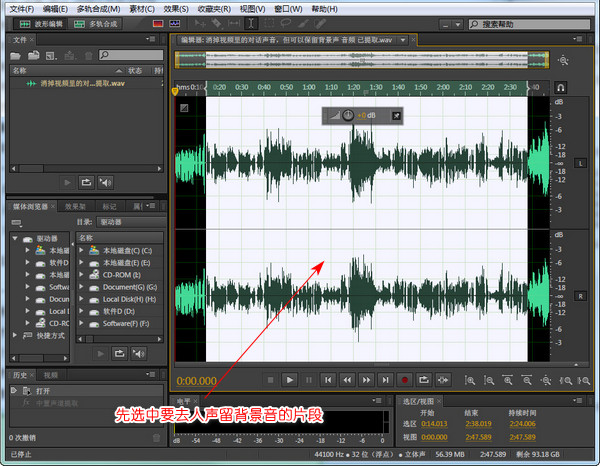The image size is (600, 466).
Task: Click the 搜索帮助 search field
Action: [x=530, y=24]
